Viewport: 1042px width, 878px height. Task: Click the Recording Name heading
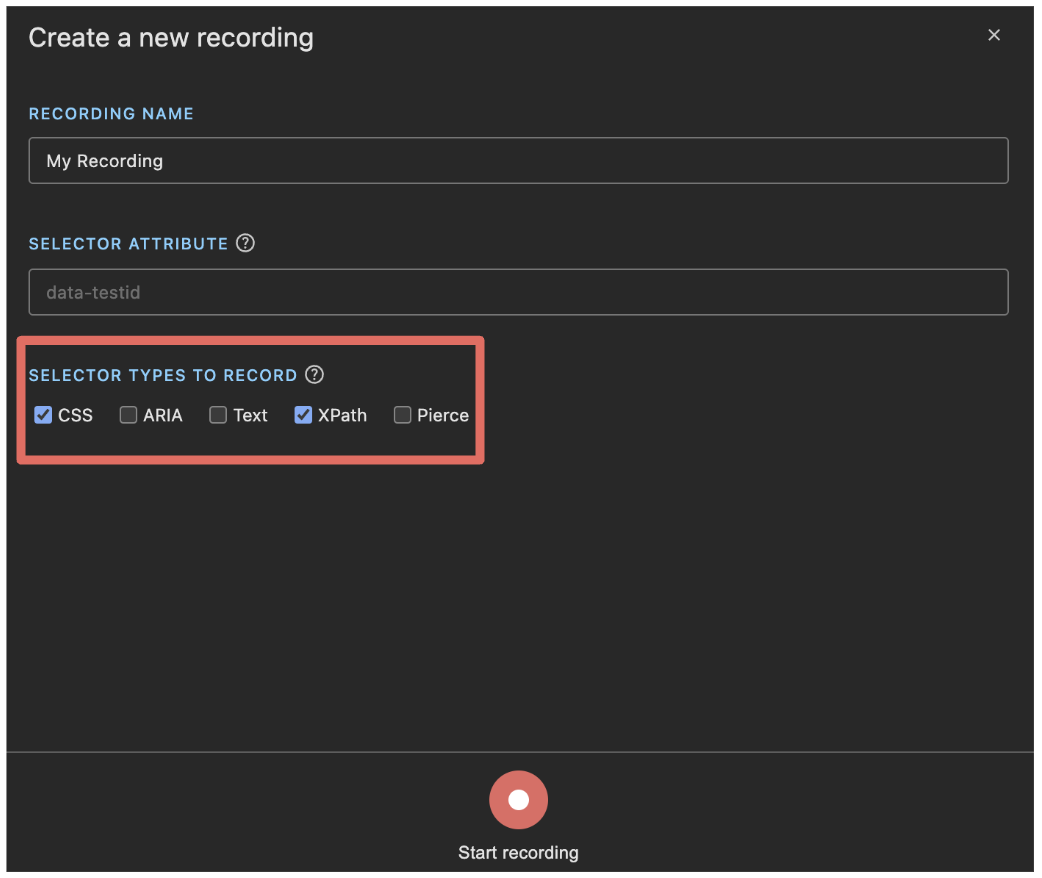pyautogui.click(x=111, y=114)
